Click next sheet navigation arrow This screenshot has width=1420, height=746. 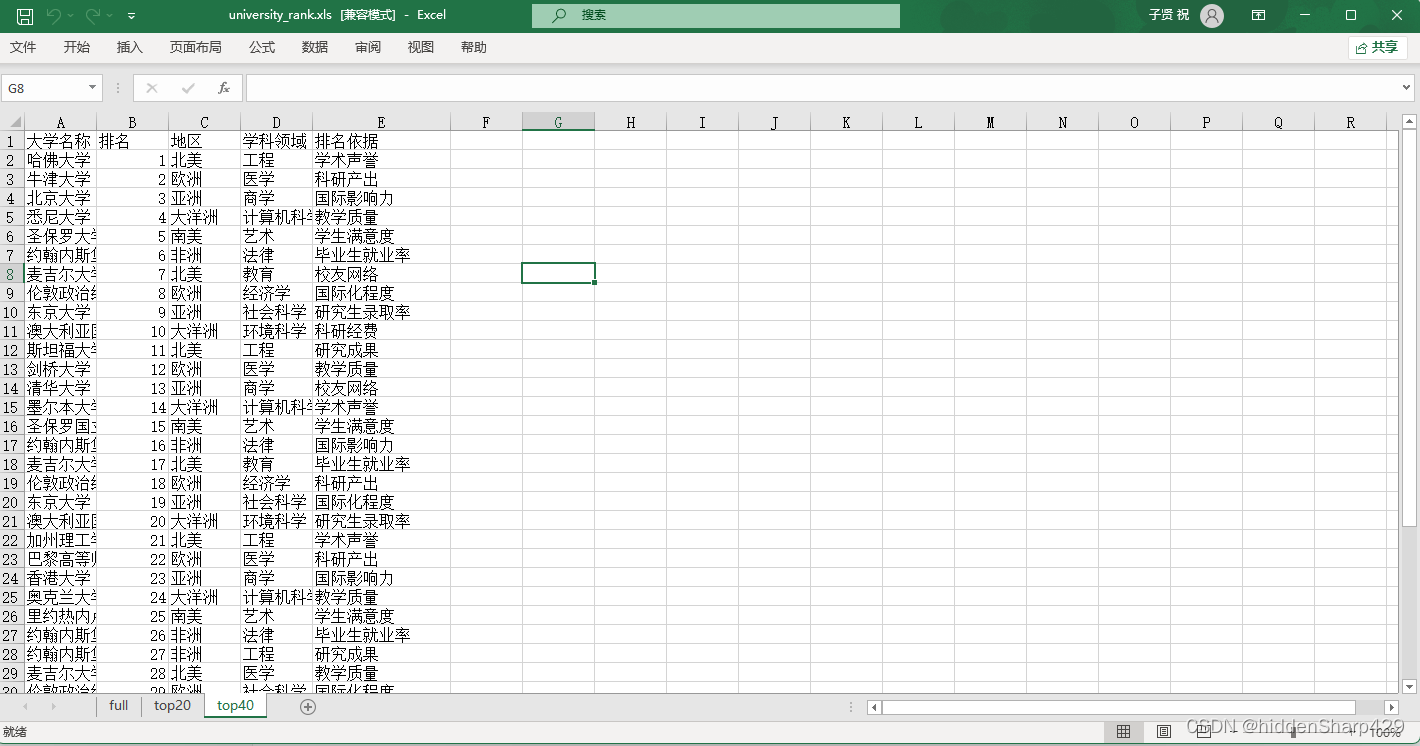click(x=53, y=707)
